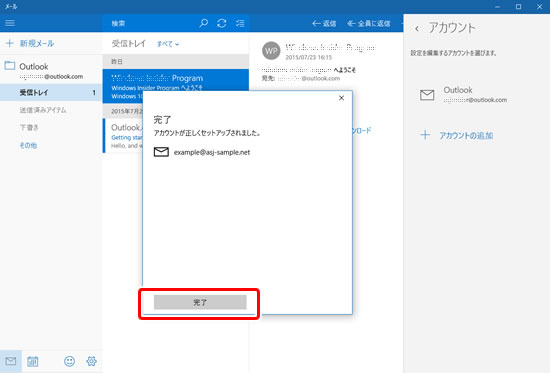
Task: Expand the すべて filter dropdown
Action: (x=168, y=44)
